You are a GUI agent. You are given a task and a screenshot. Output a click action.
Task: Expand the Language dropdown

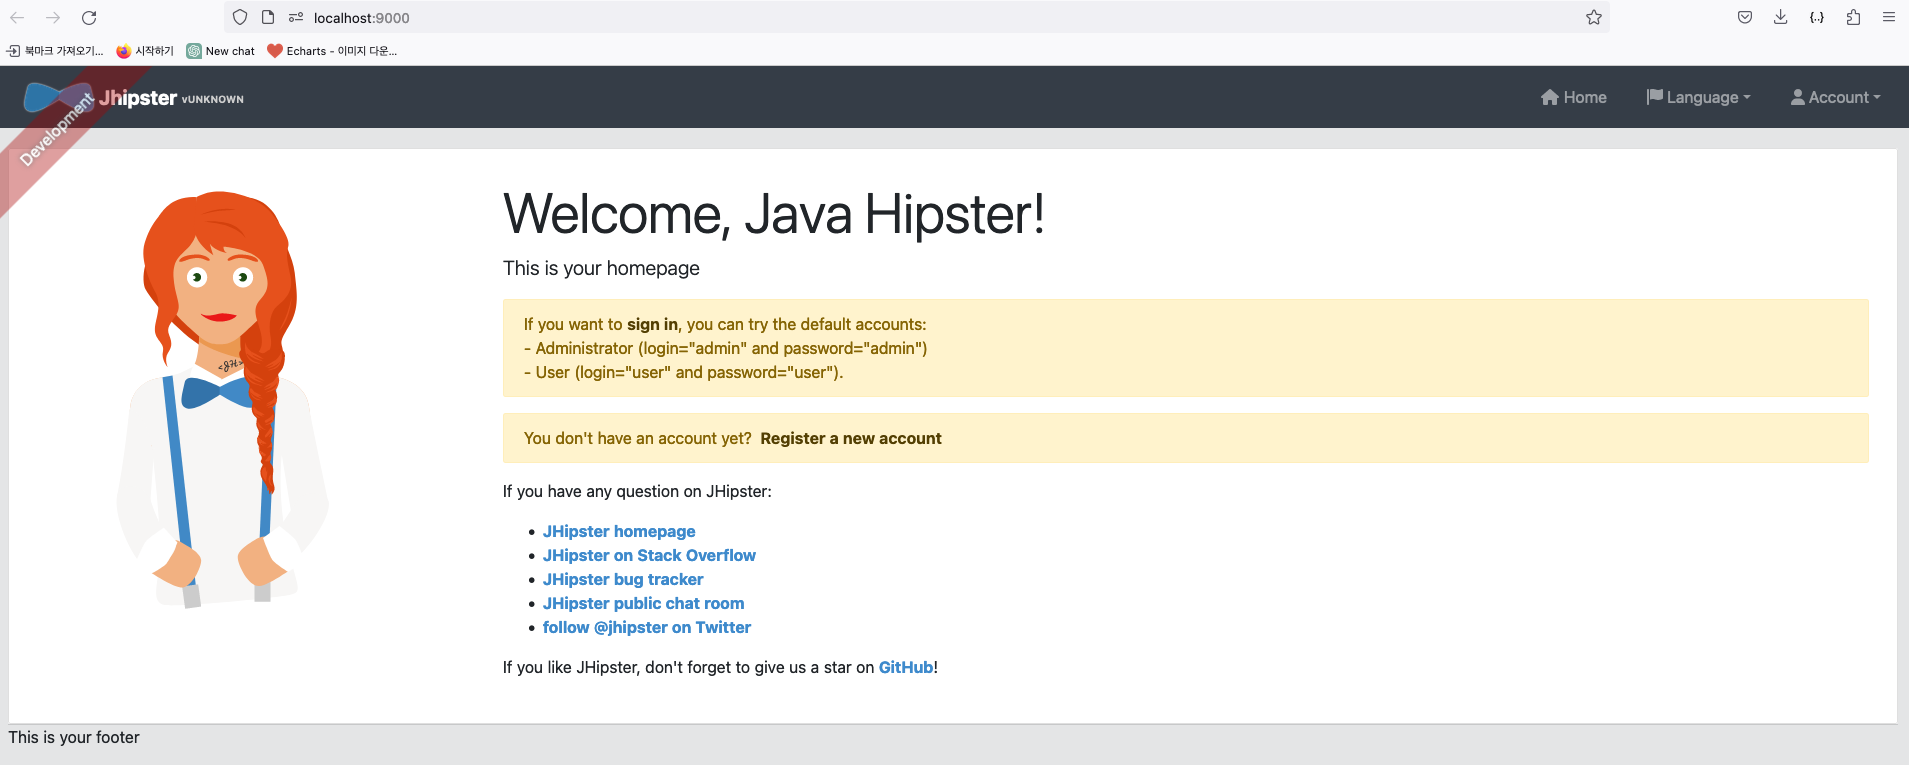click(x=1698, y=97)
